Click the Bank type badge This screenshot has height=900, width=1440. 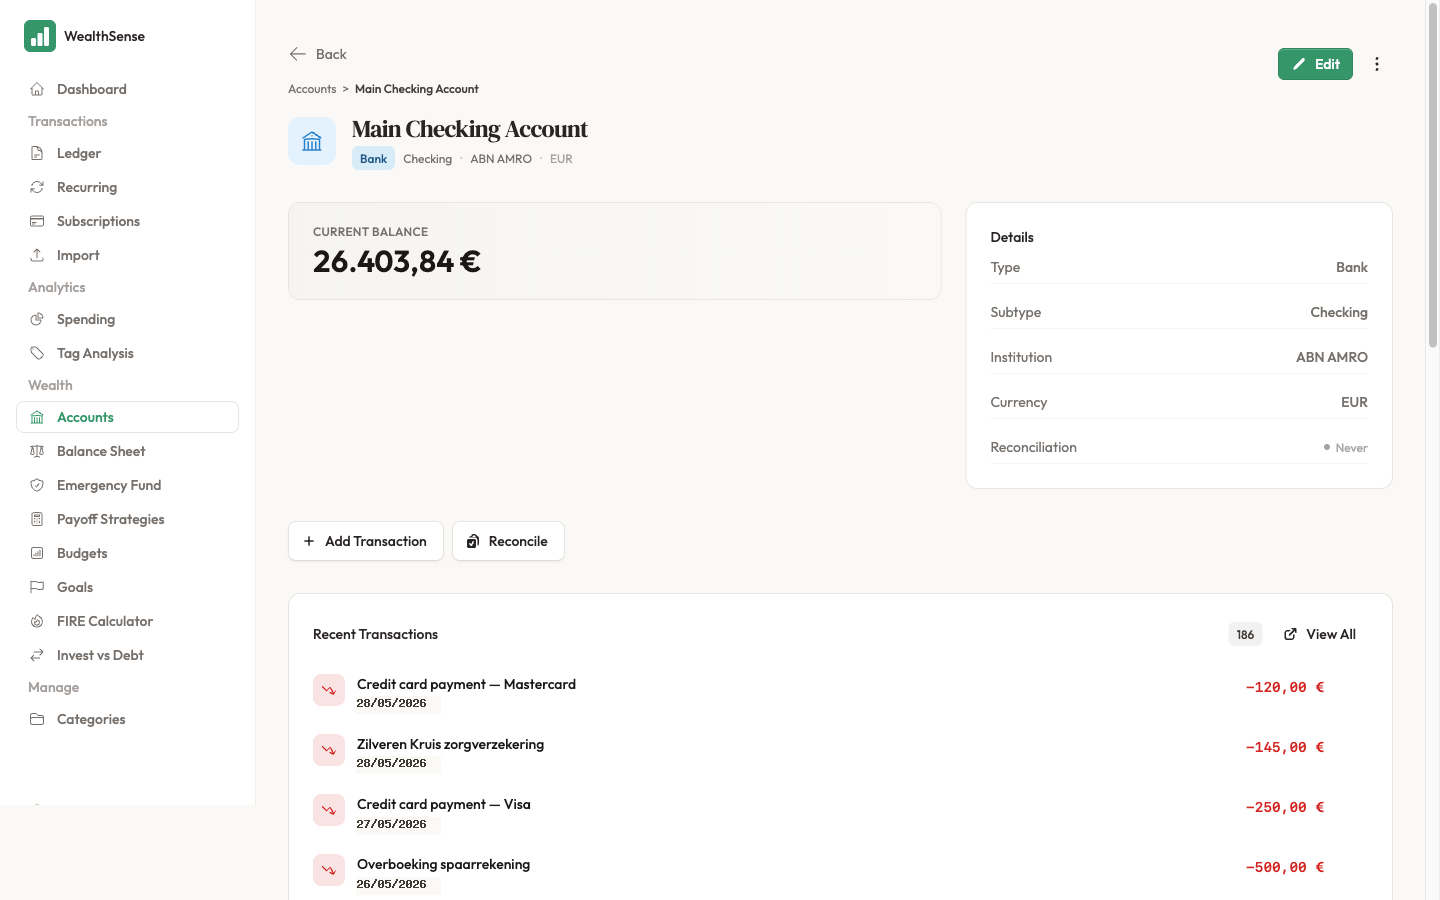[x=373, y=159]
